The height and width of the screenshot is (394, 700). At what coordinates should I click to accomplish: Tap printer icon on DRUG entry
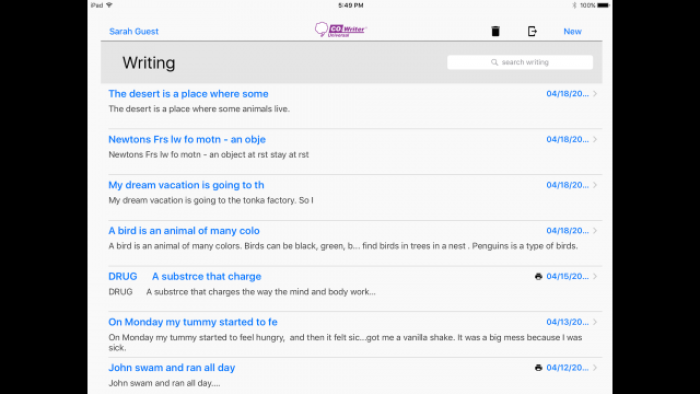coord(538,277)
